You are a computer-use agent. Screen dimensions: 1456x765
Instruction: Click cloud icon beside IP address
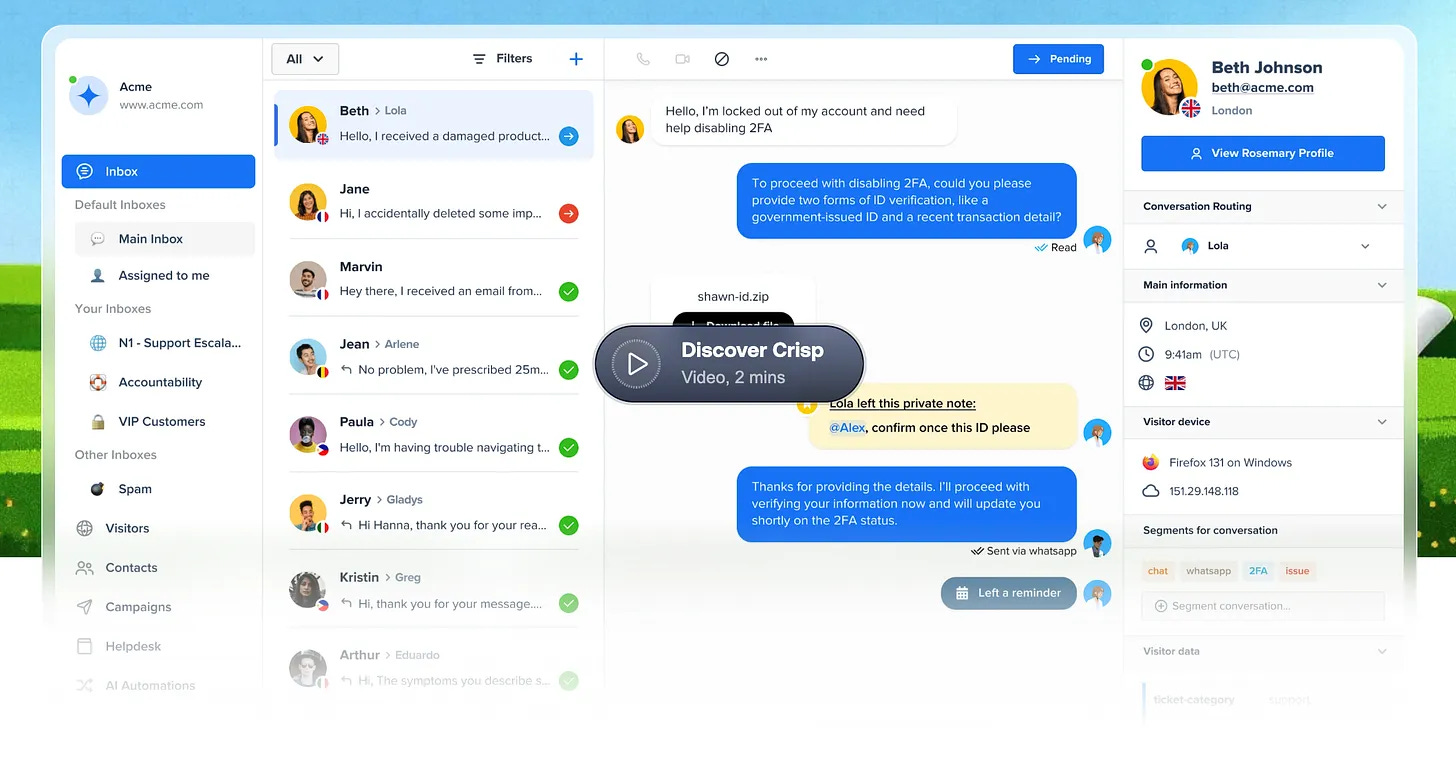click(1150, 491)
